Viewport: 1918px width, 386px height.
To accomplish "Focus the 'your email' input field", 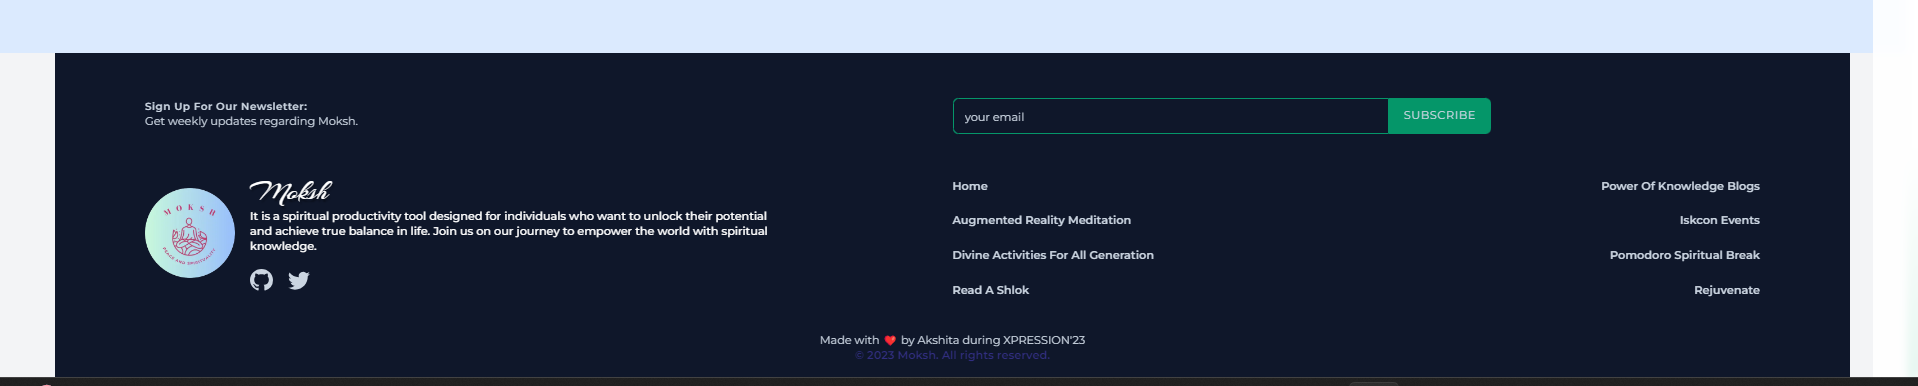I will tap(1170, 116).
